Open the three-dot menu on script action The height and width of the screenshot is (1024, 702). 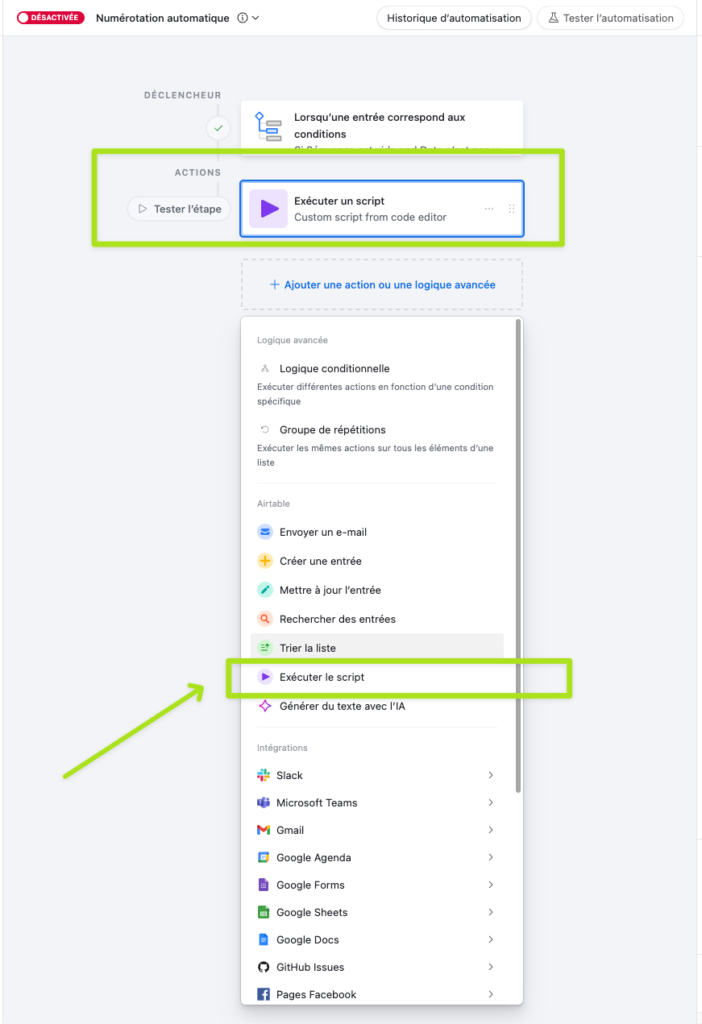tap(489, 209)
